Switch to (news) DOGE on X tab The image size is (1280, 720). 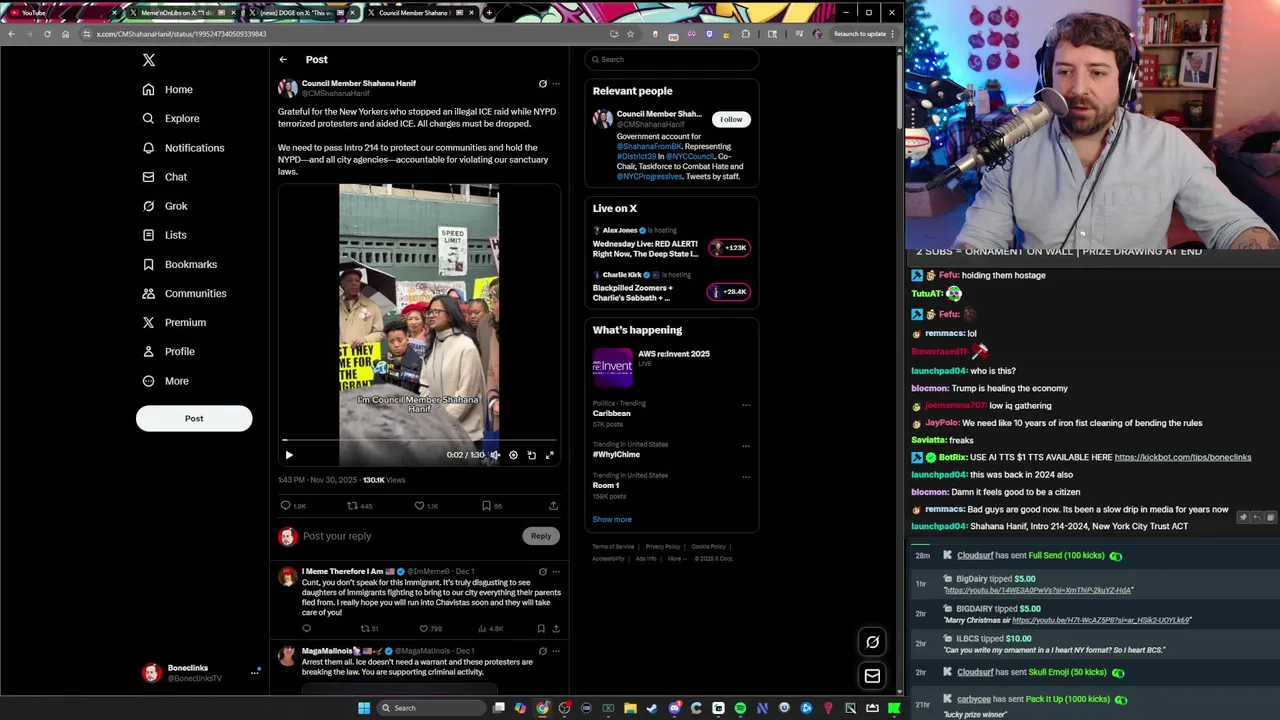tap(302, 13)
